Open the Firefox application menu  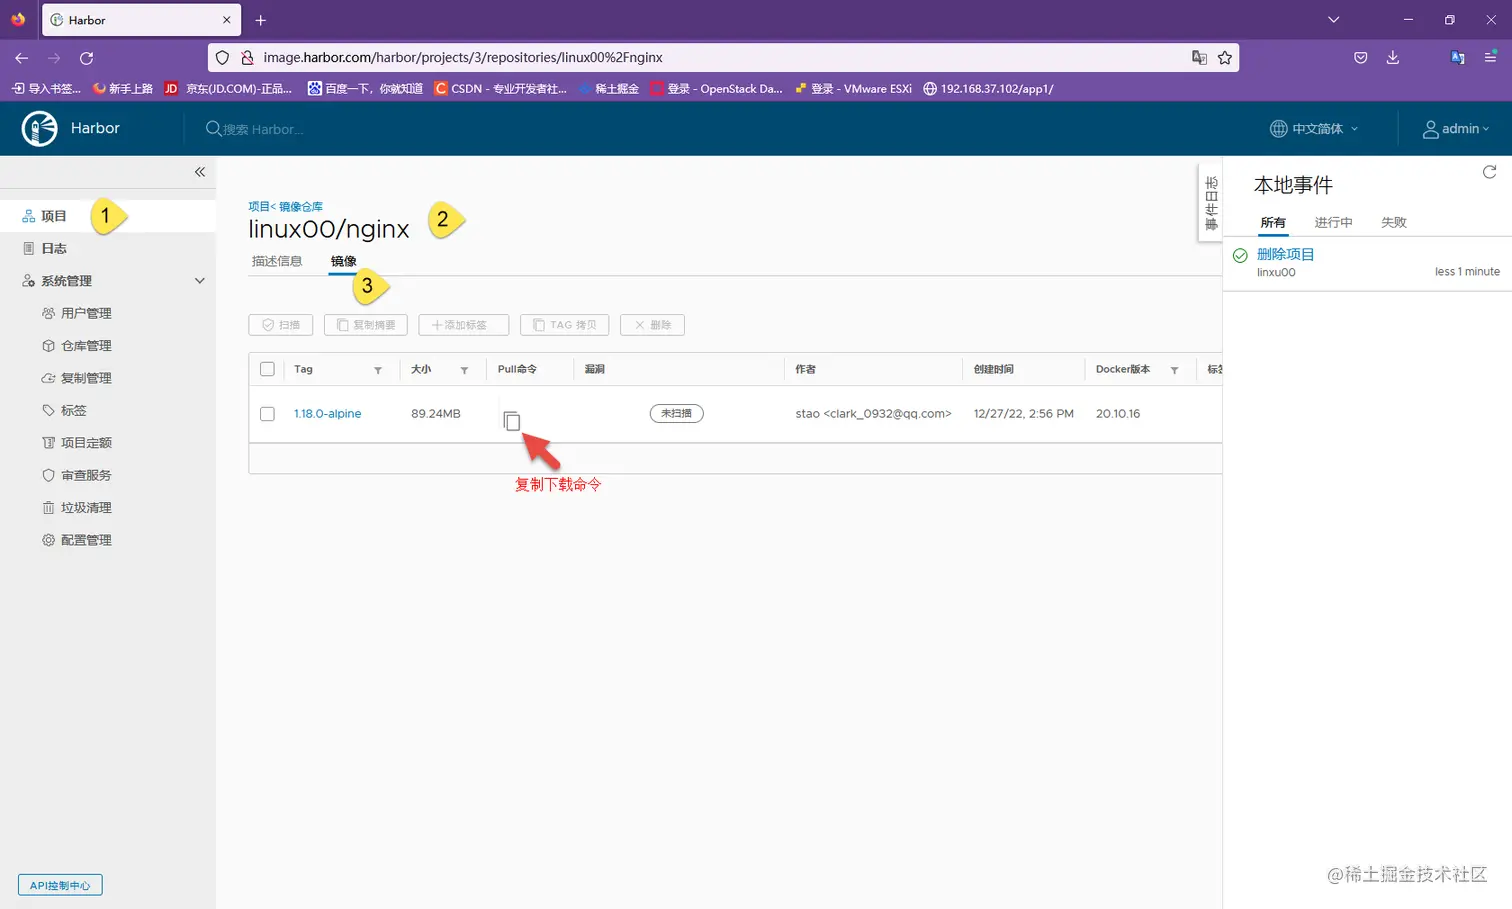coord(1490,58)
